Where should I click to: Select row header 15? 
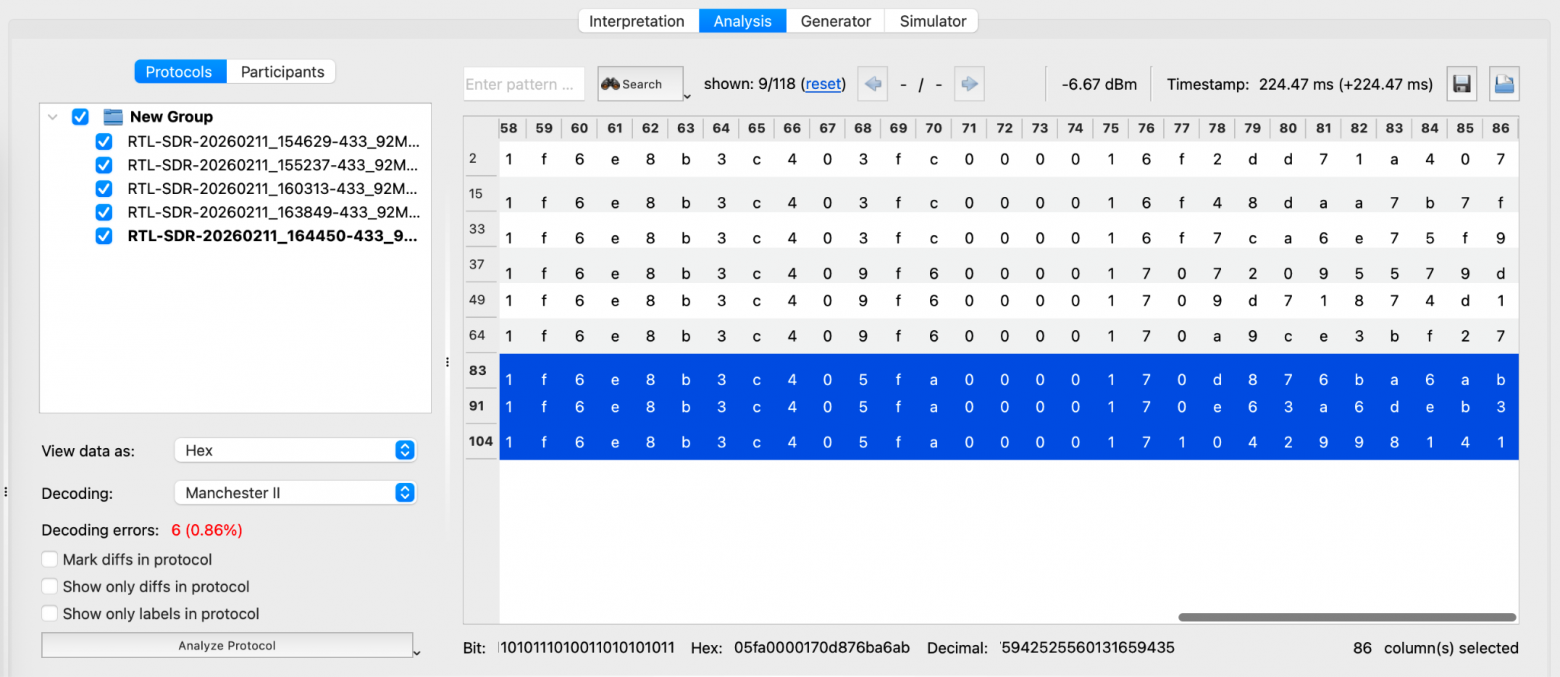(x=481, y=194)
